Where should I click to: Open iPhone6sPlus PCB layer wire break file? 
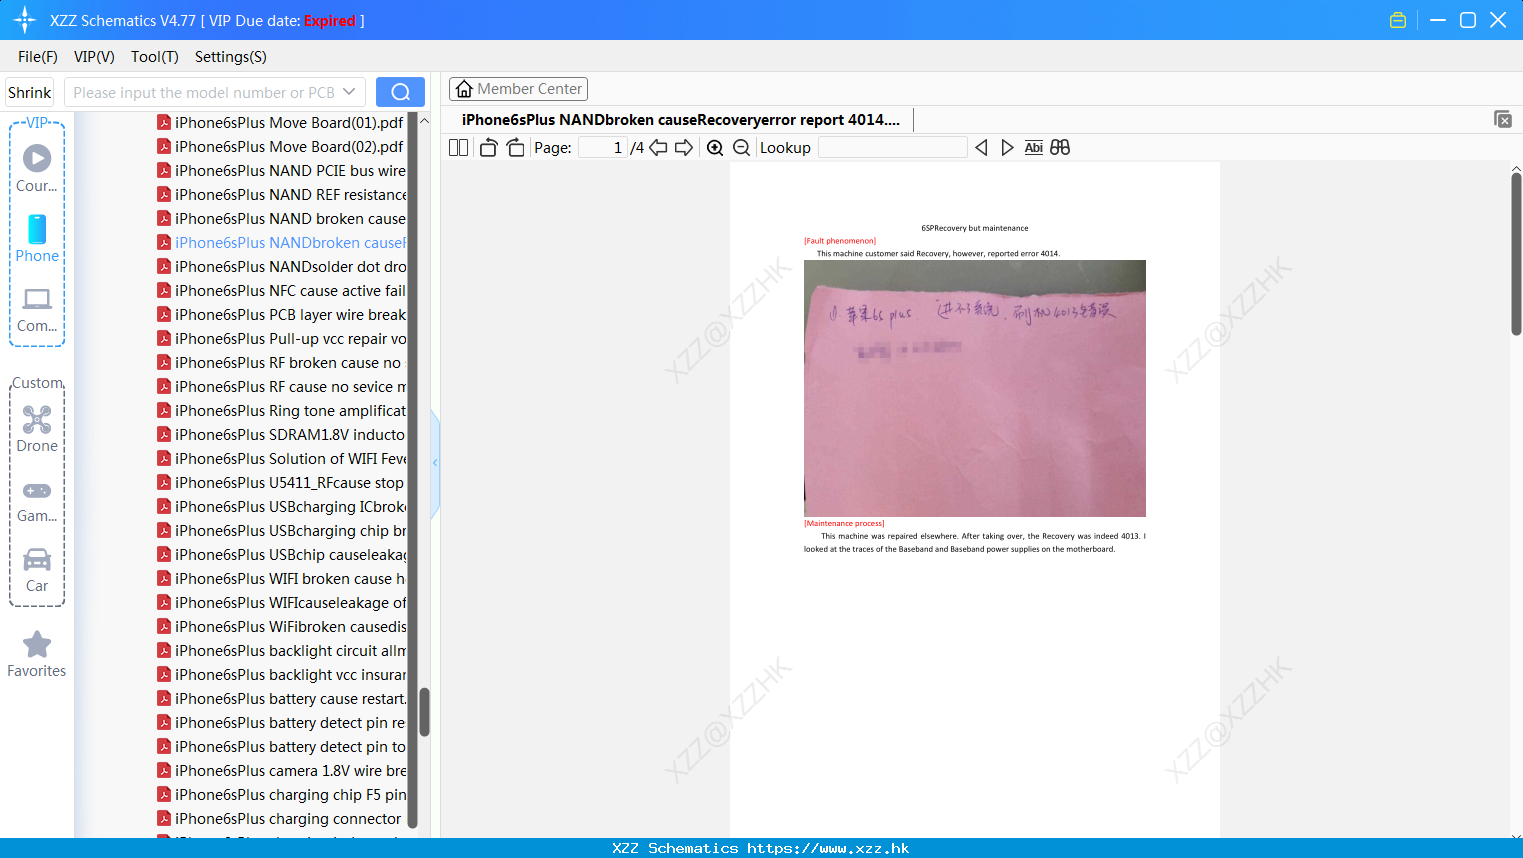pos(281,315)
